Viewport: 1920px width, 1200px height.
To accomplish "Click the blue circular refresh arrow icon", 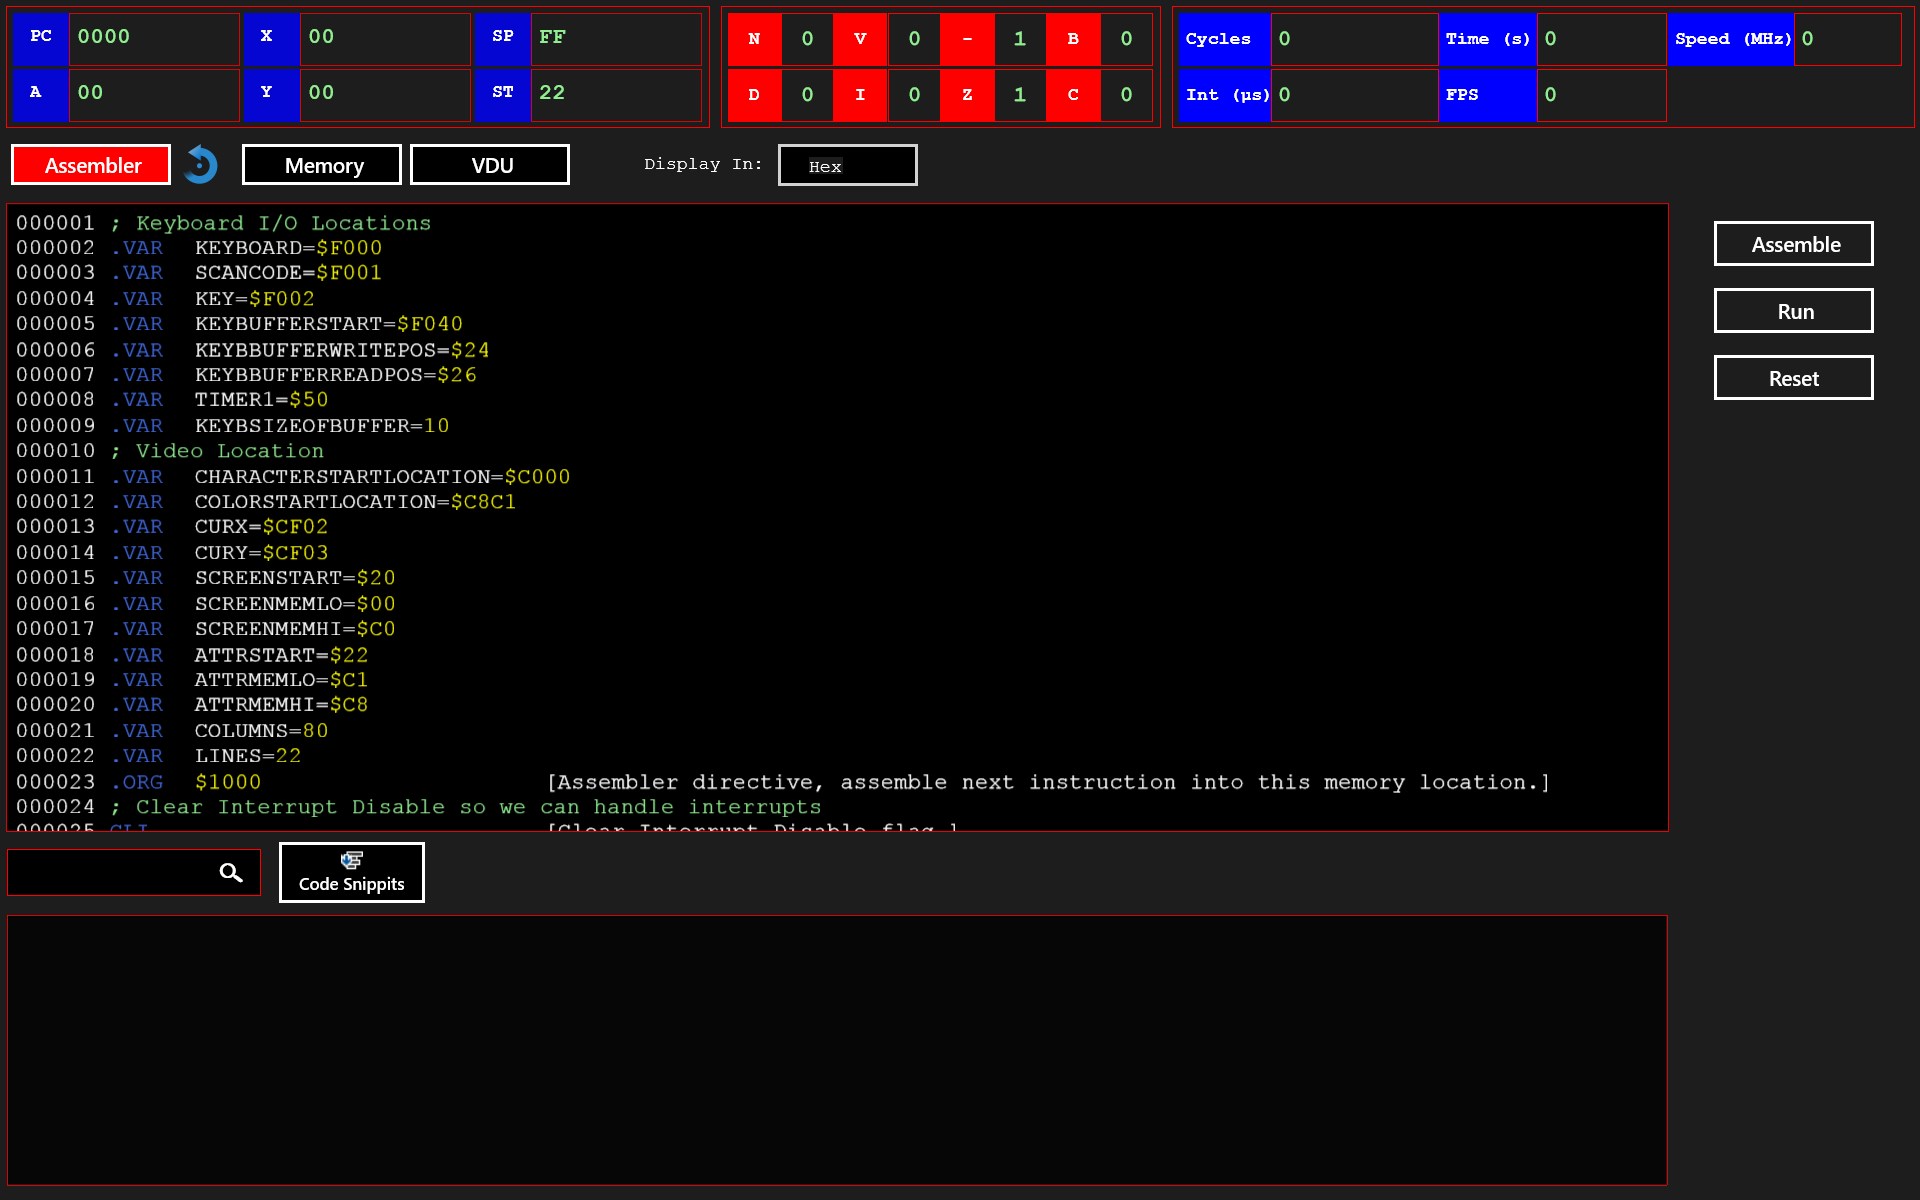I will [201, 165].
